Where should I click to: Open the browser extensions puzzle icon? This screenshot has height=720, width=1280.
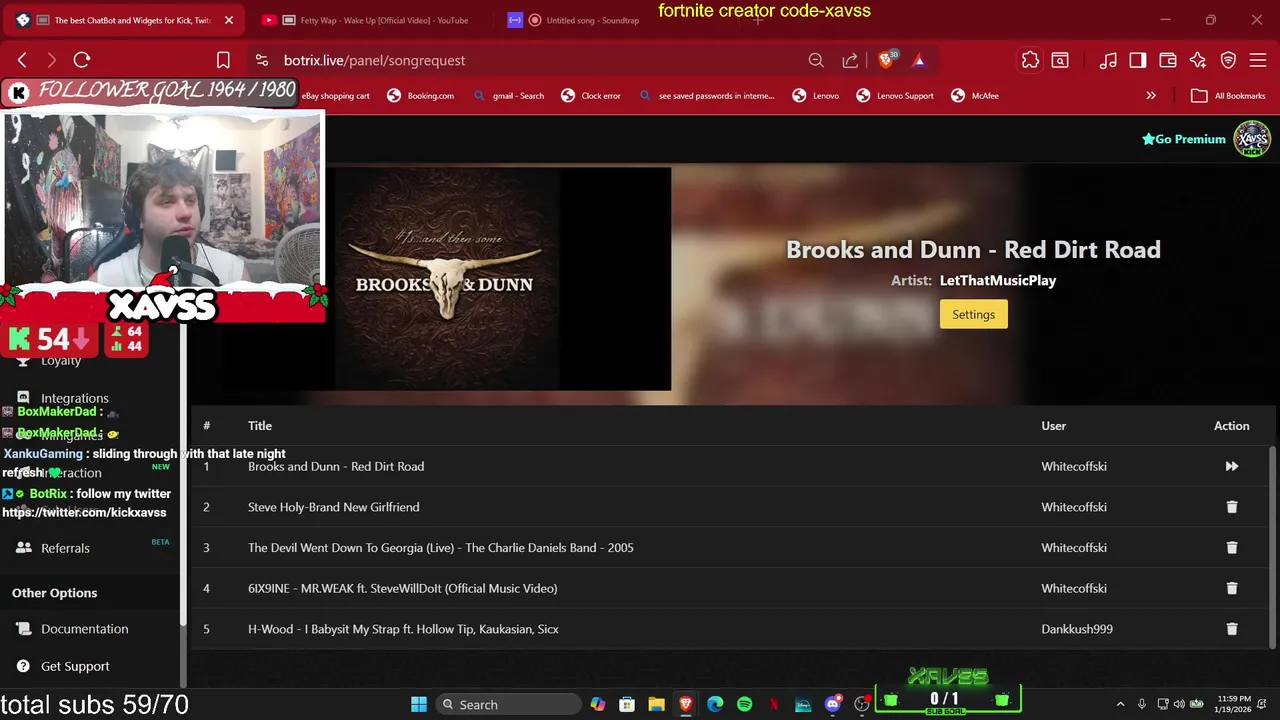[x=1030, y=60]
